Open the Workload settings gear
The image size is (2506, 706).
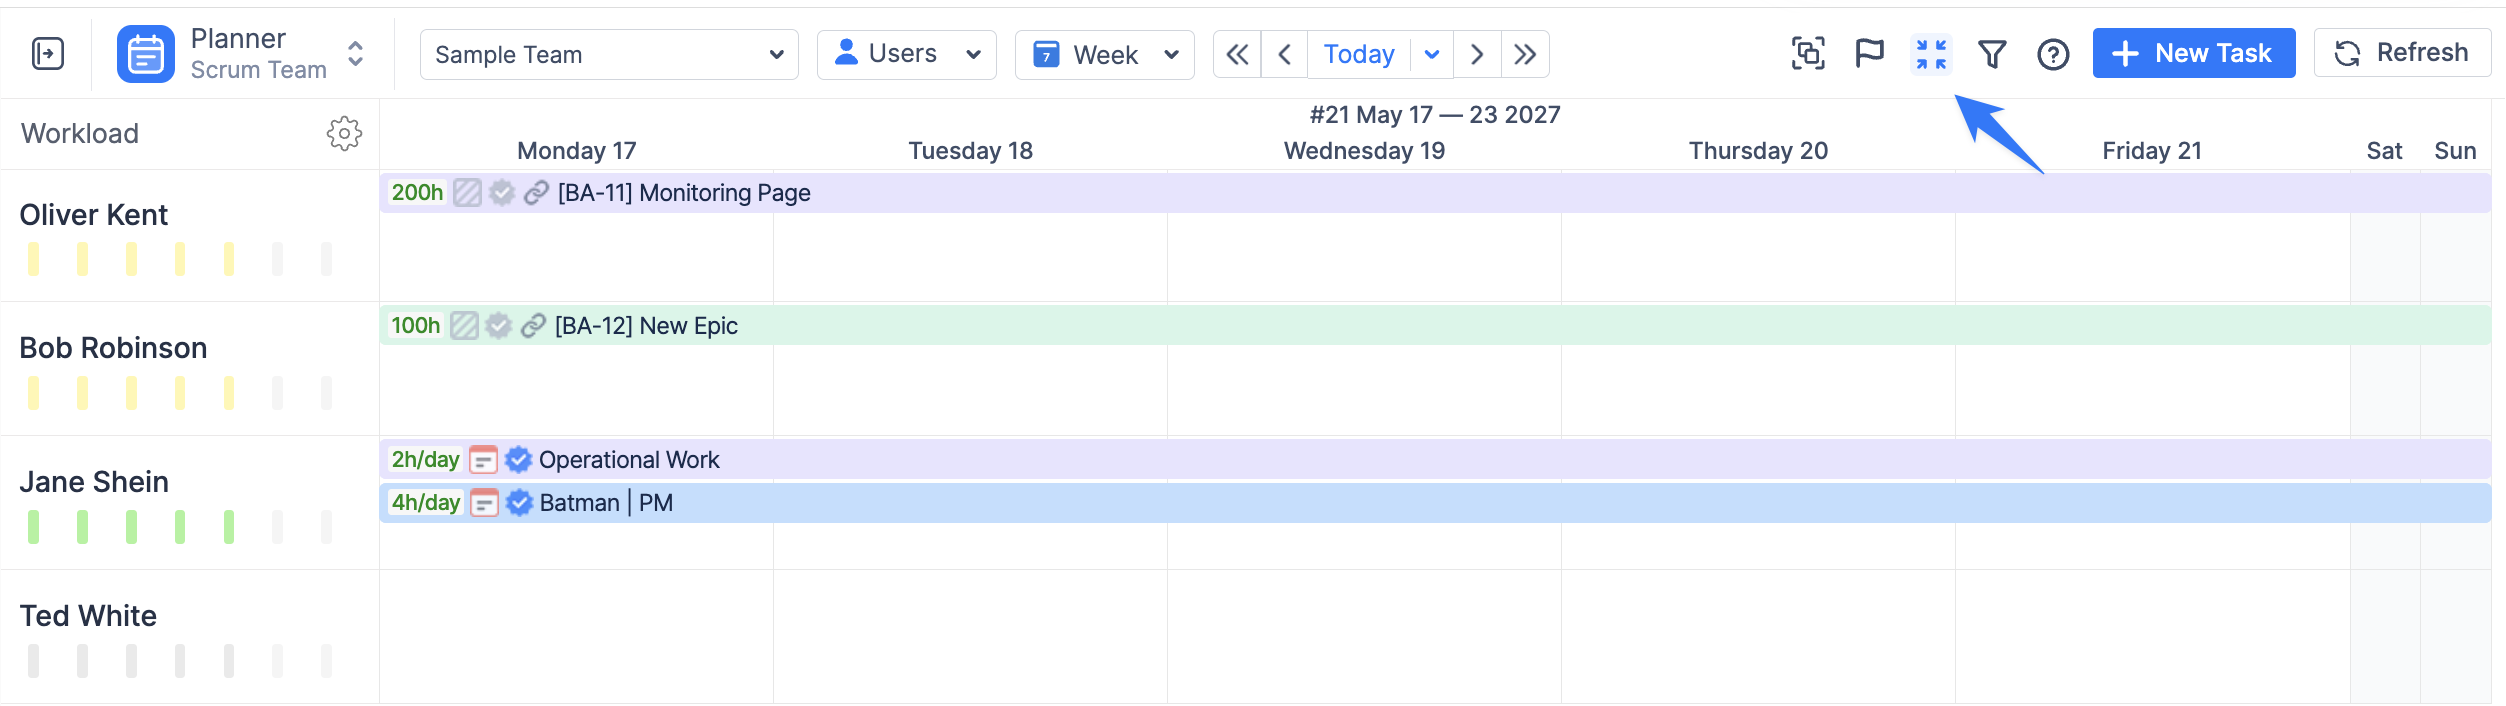pos(344,133)
